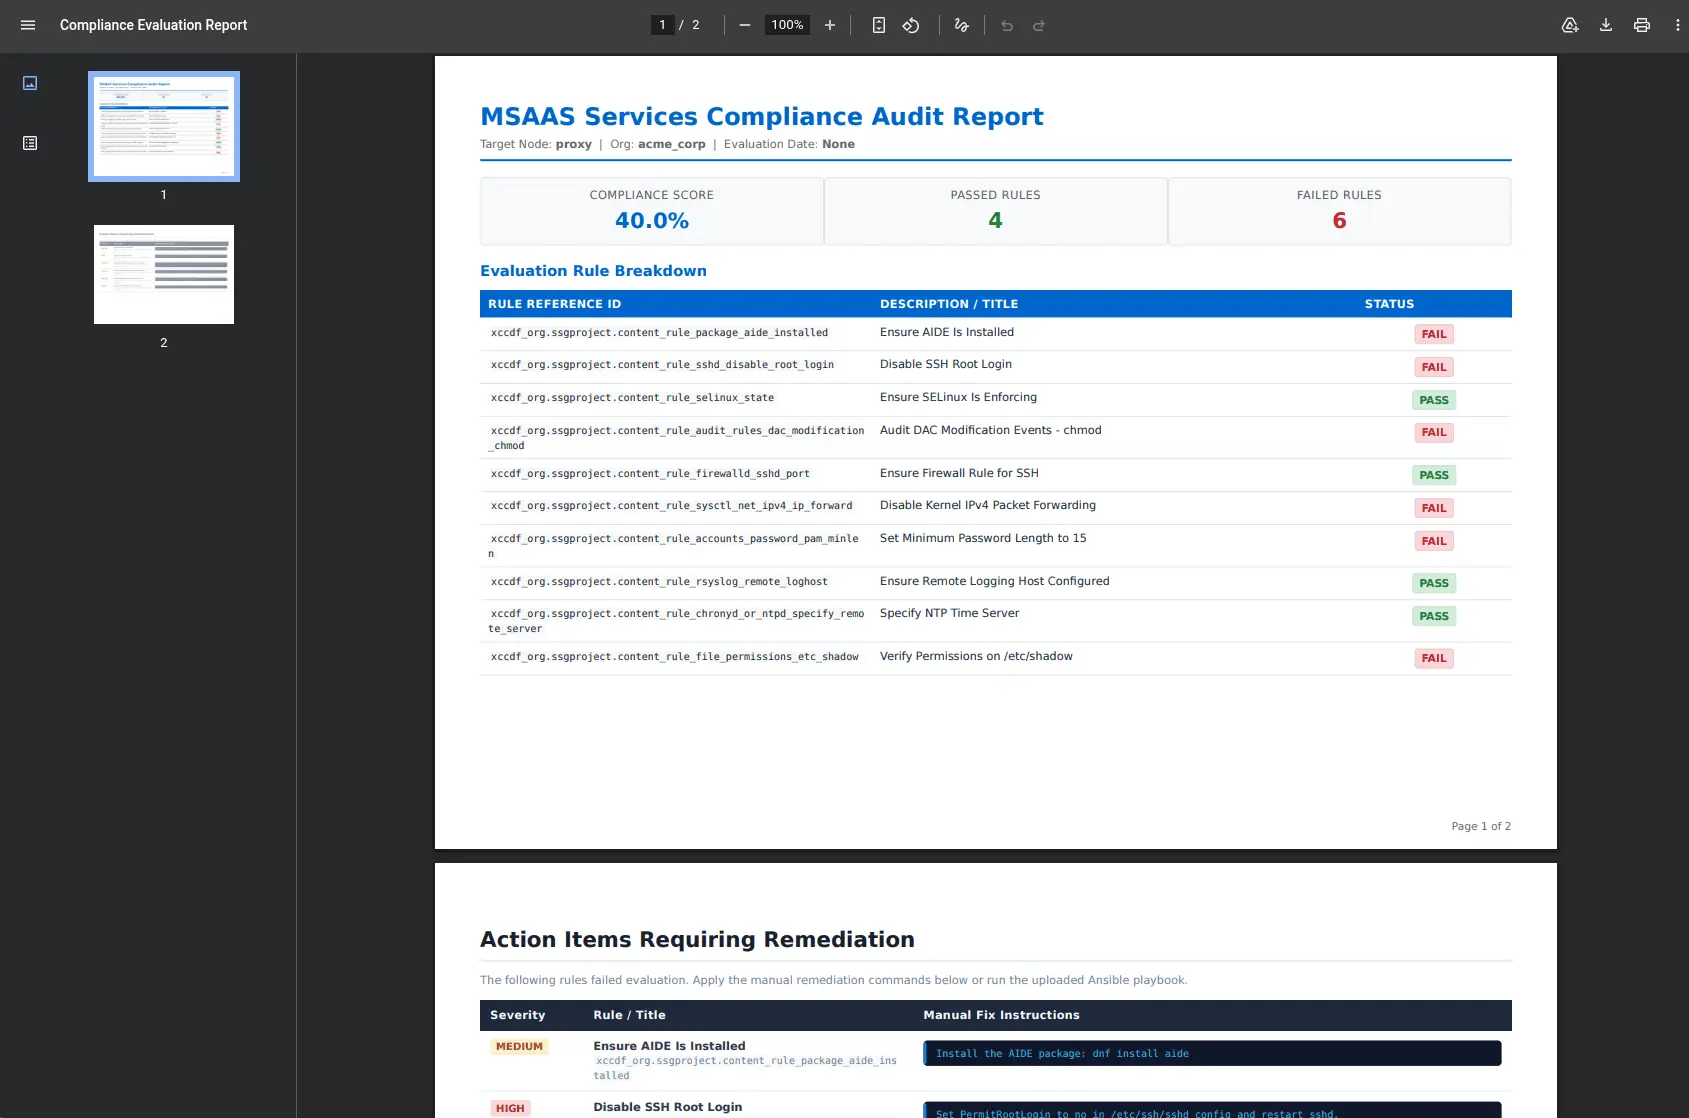
Task: Click the failed rules count 6
Action: pyautogui.click(x=1339, y=221)
